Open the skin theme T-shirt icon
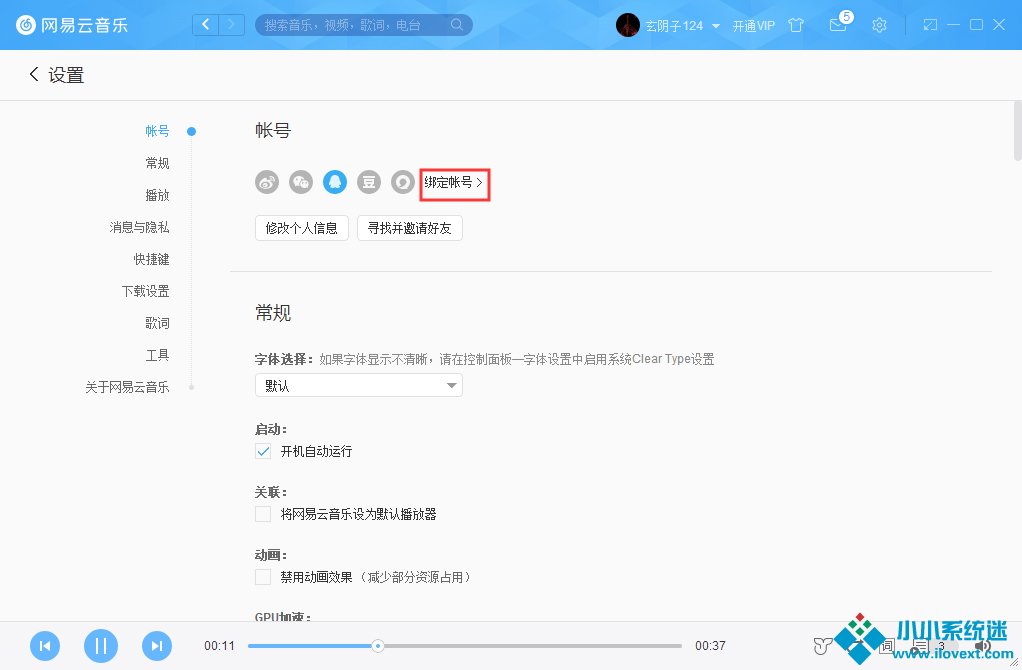Viewport: 1022px width, 670px height. tap(796, 25)
